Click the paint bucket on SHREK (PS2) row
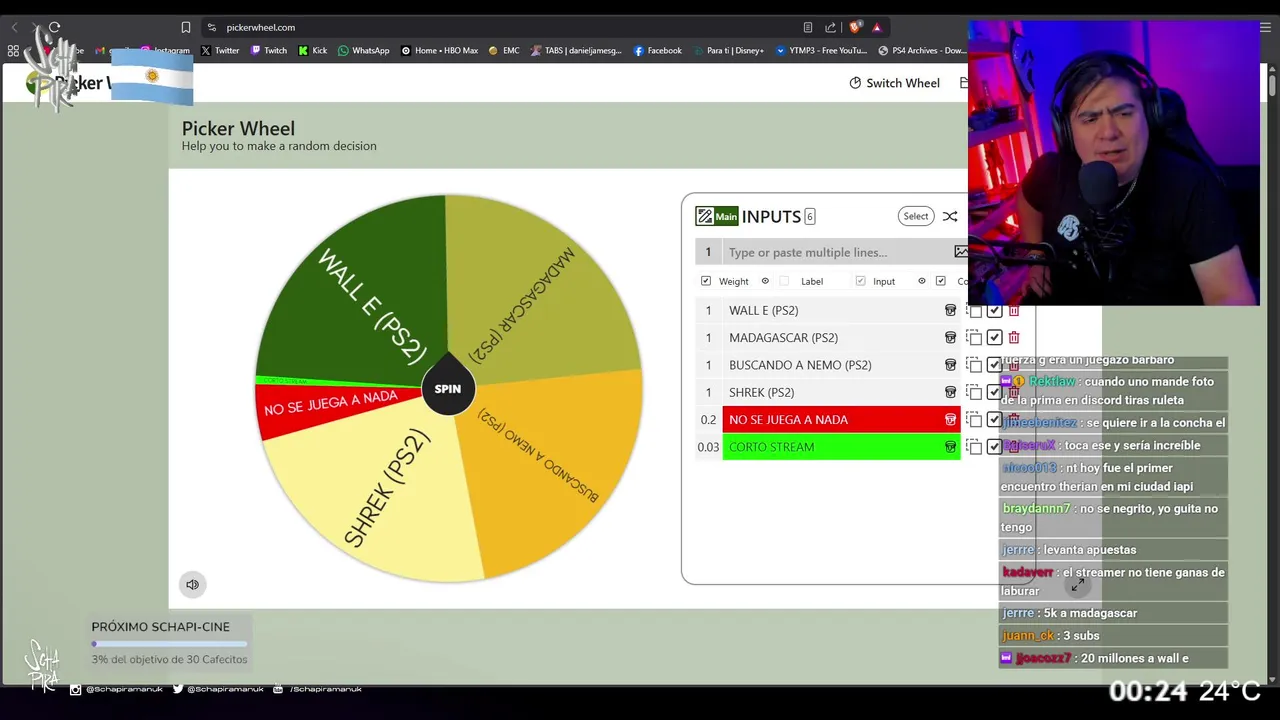 tap(950, 392)
